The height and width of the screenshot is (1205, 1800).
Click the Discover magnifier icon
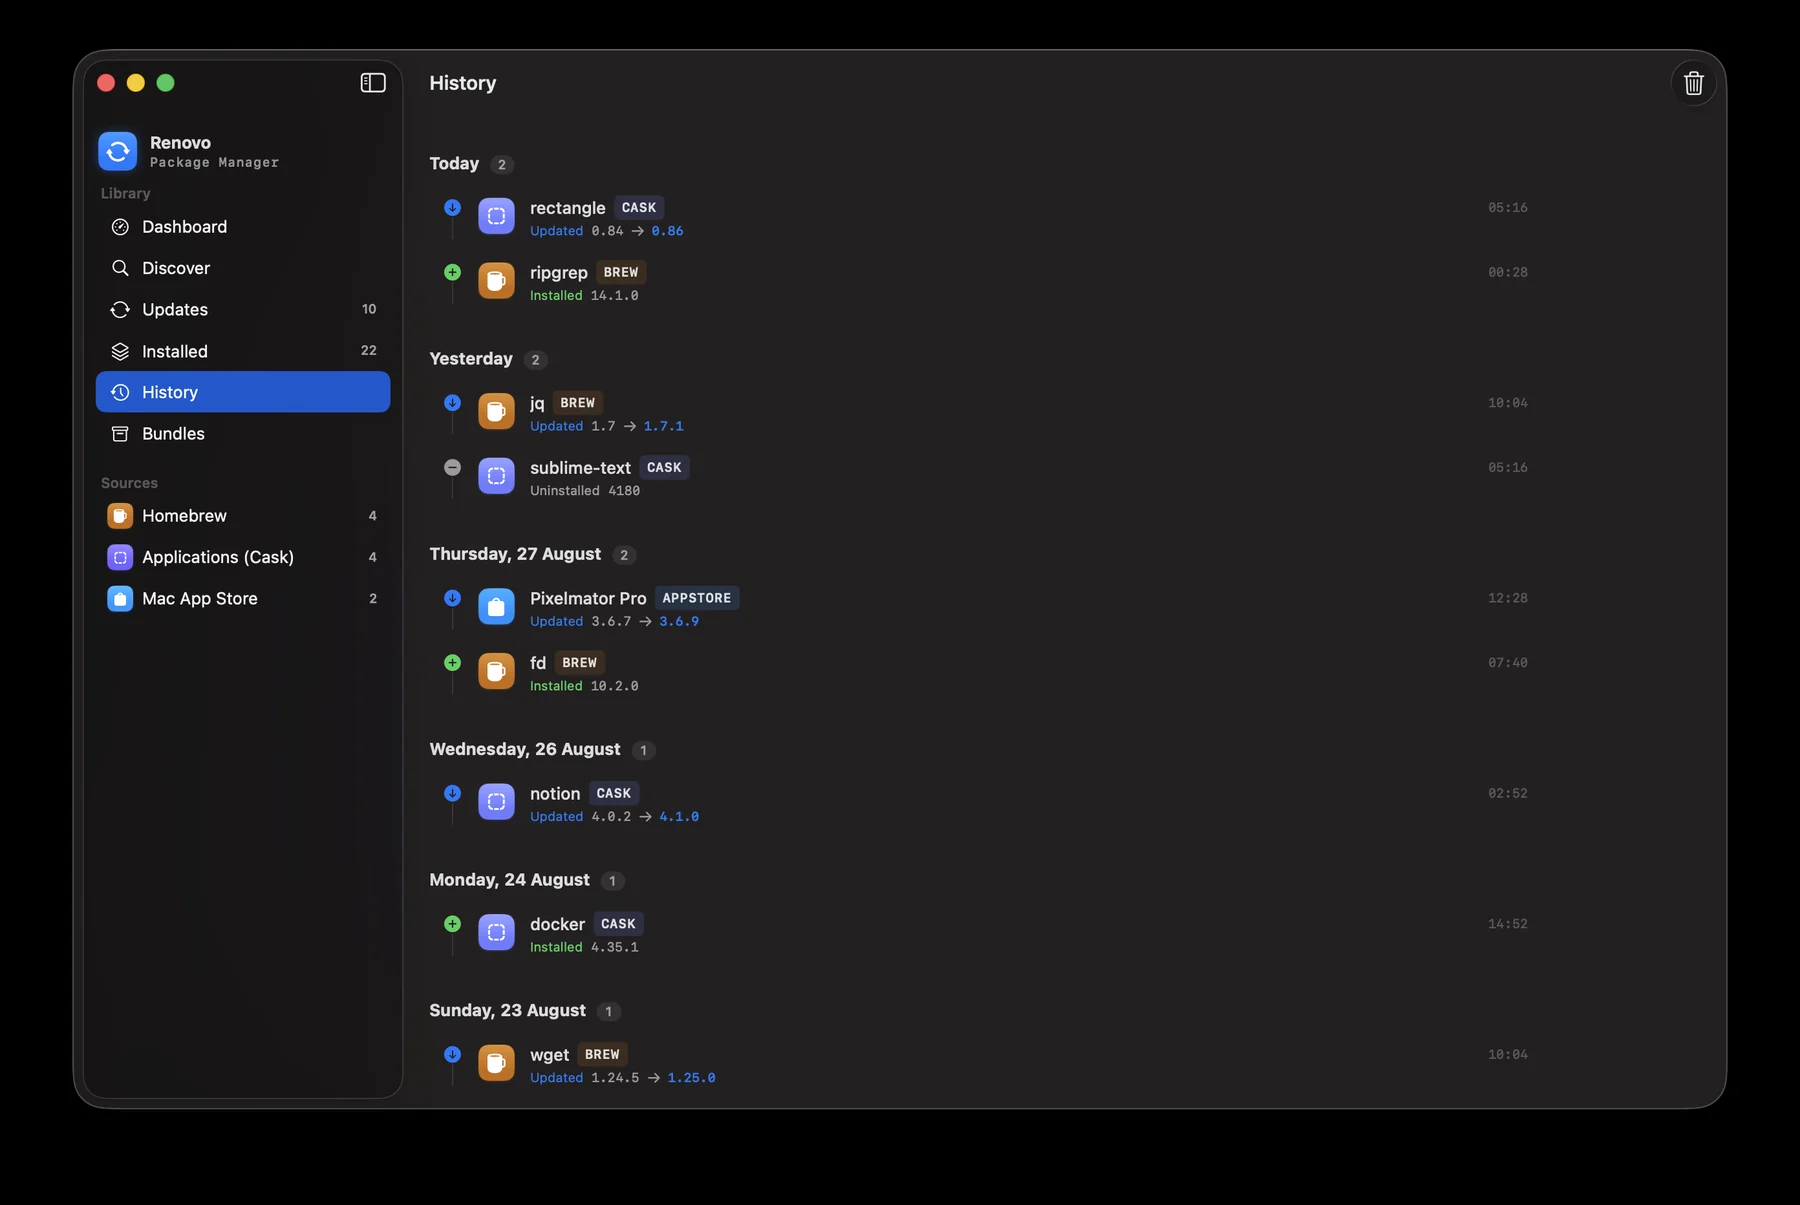120,268
